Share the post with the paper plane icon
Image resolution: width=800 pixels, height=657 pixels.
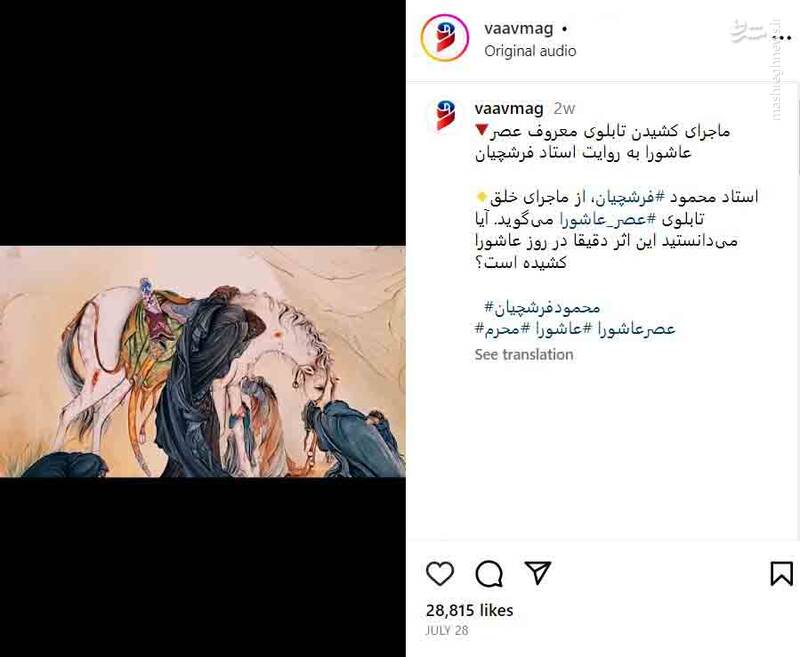[x=538, y=573]
